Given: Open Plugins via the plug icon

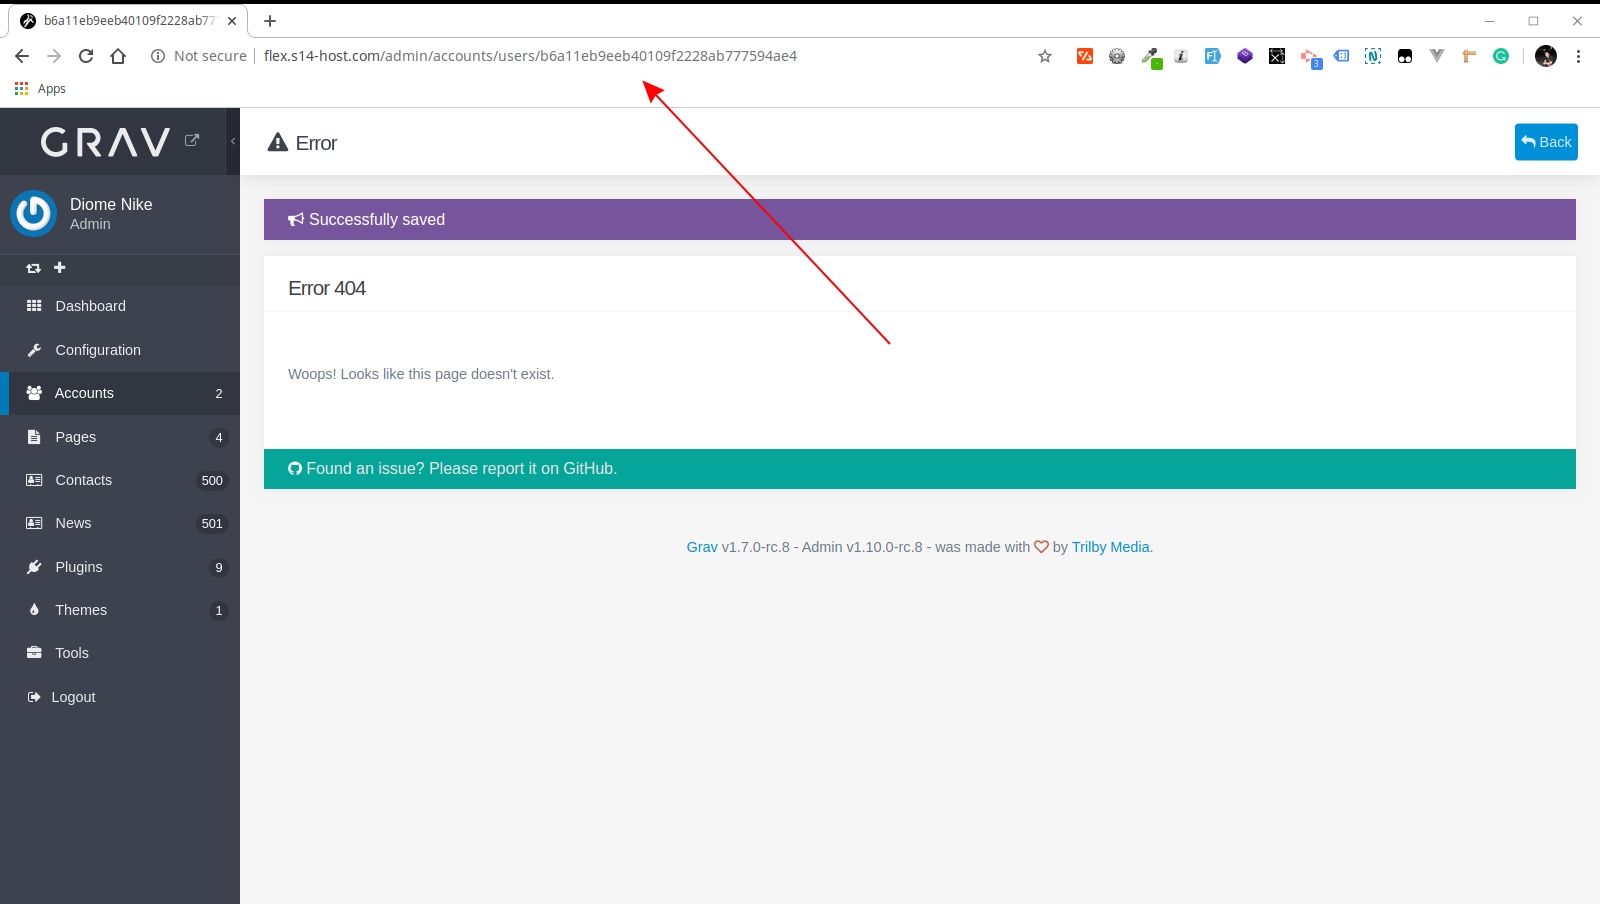Looking at the screenshot, I should tap(34, 567).
